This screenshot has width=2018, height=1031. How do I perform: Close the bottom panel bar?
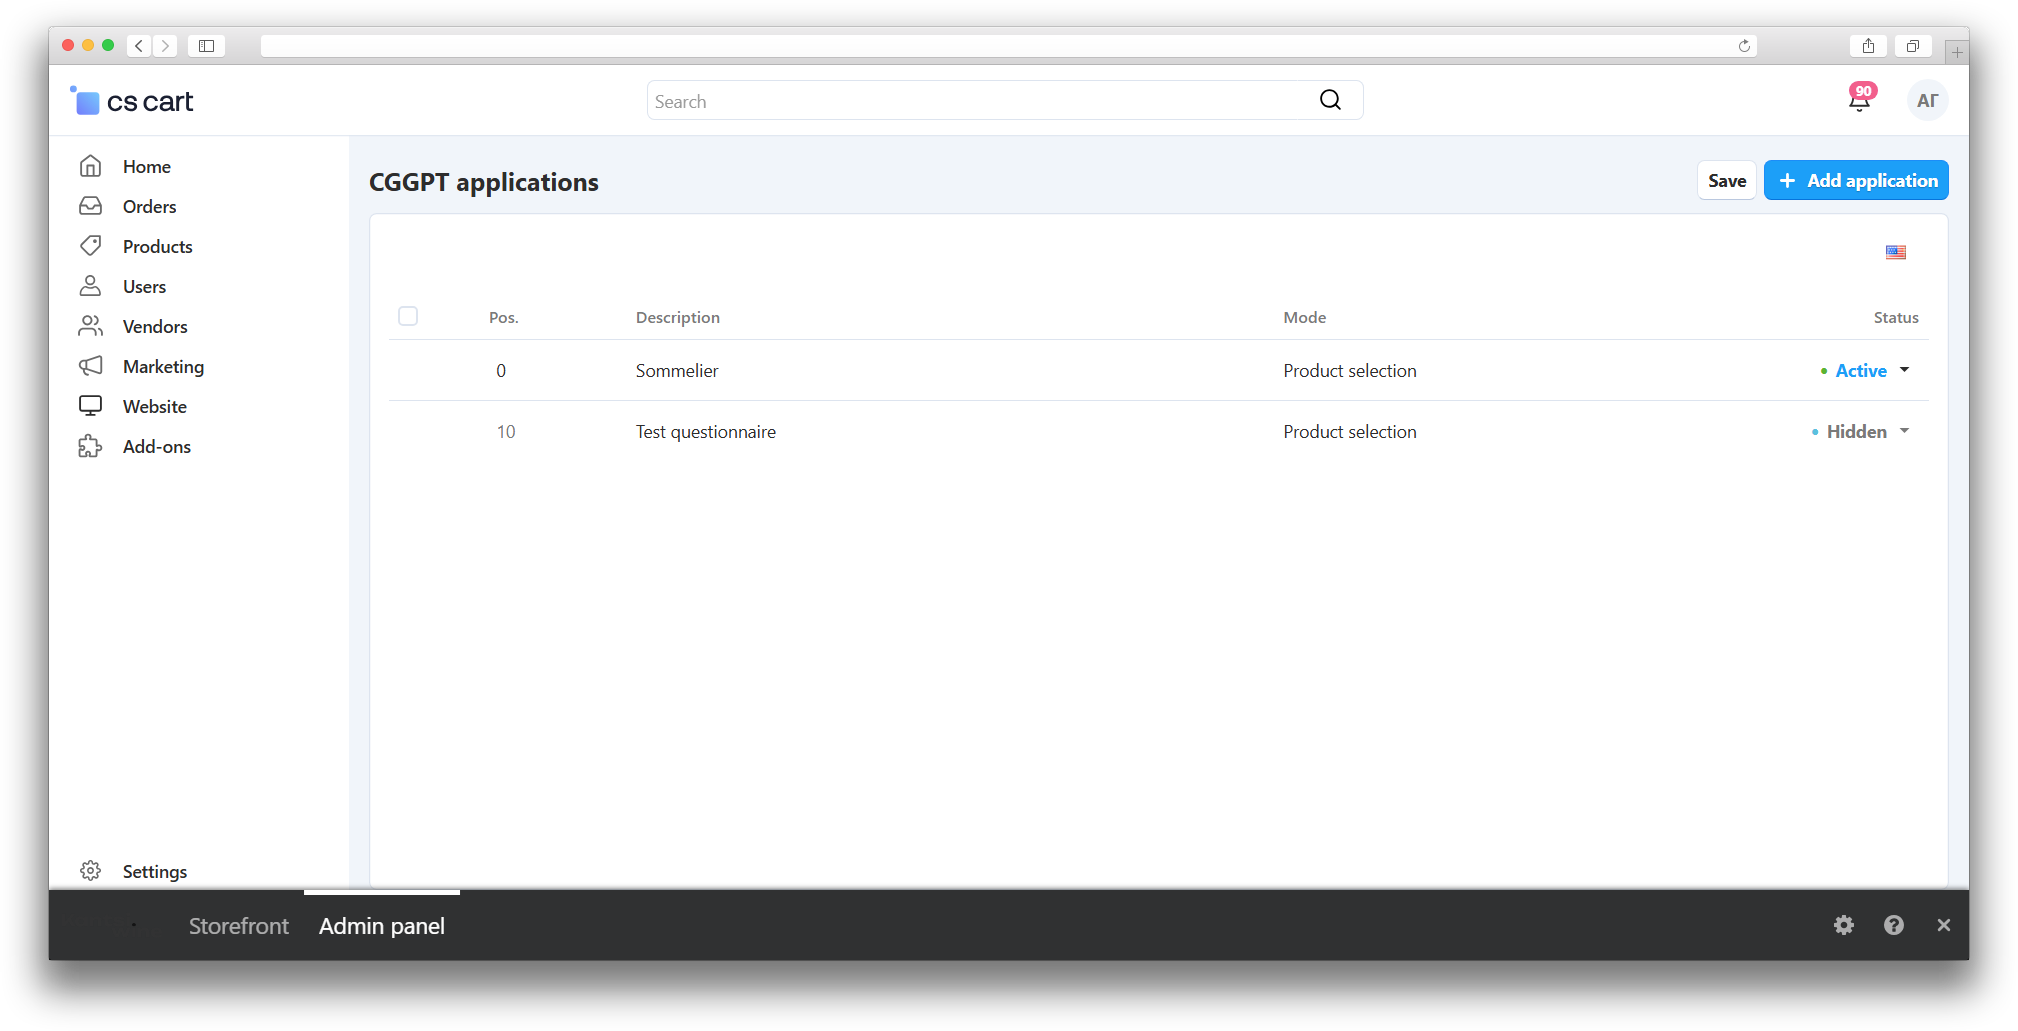pos(1943,925)
